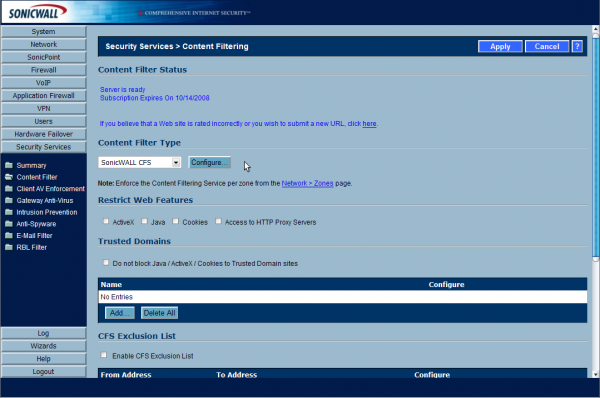Open the VoIP menu
Image resolution: width=600 pixels, height=398 pixels.
[x=44, y=83]
